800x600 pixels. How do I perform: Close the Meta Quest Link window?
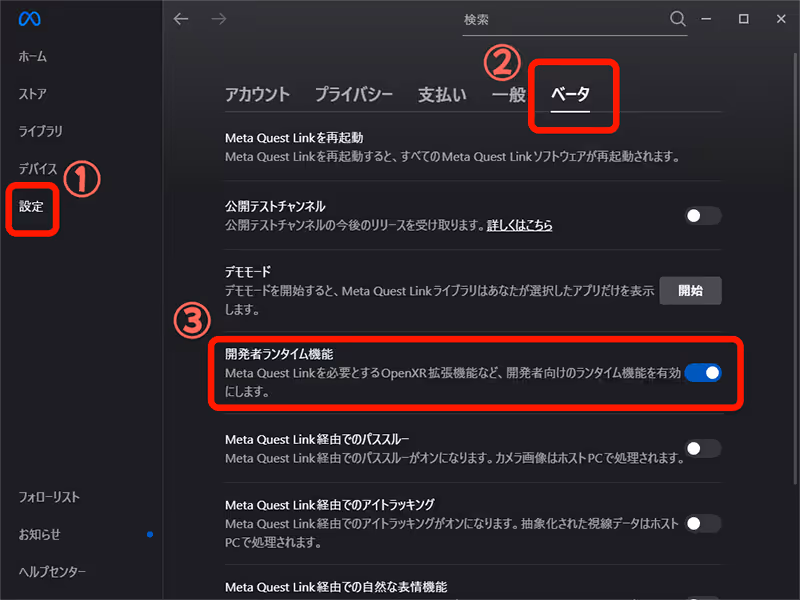coord(779,19)
